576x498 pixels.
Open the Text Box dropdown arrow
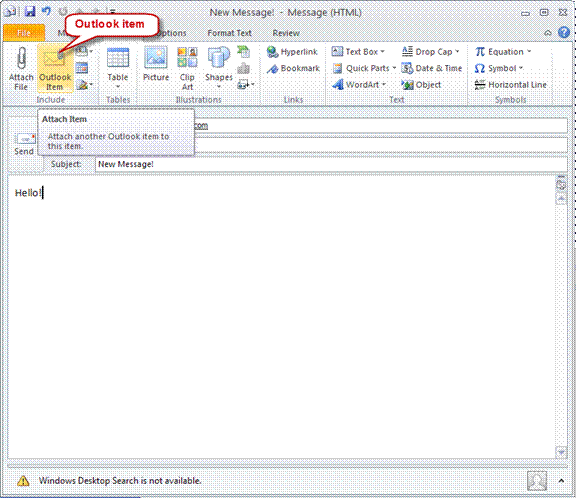(x=382, y=52)
